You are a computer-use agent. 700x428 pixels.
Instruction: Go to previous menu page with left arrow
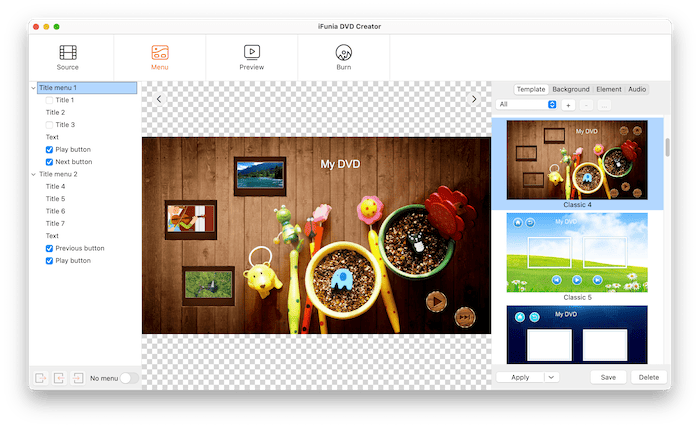(159, 99)
